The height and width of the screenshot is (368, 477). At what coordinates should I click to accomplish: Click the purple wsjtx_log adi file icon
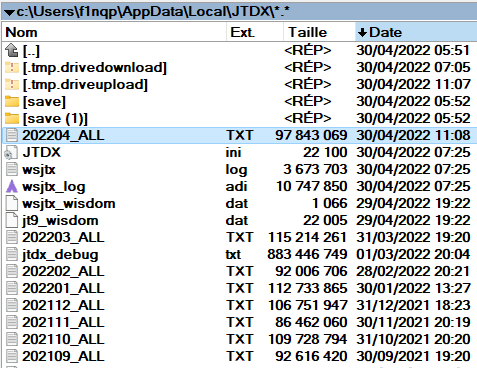pyautogui.click(x=12, y=186)
